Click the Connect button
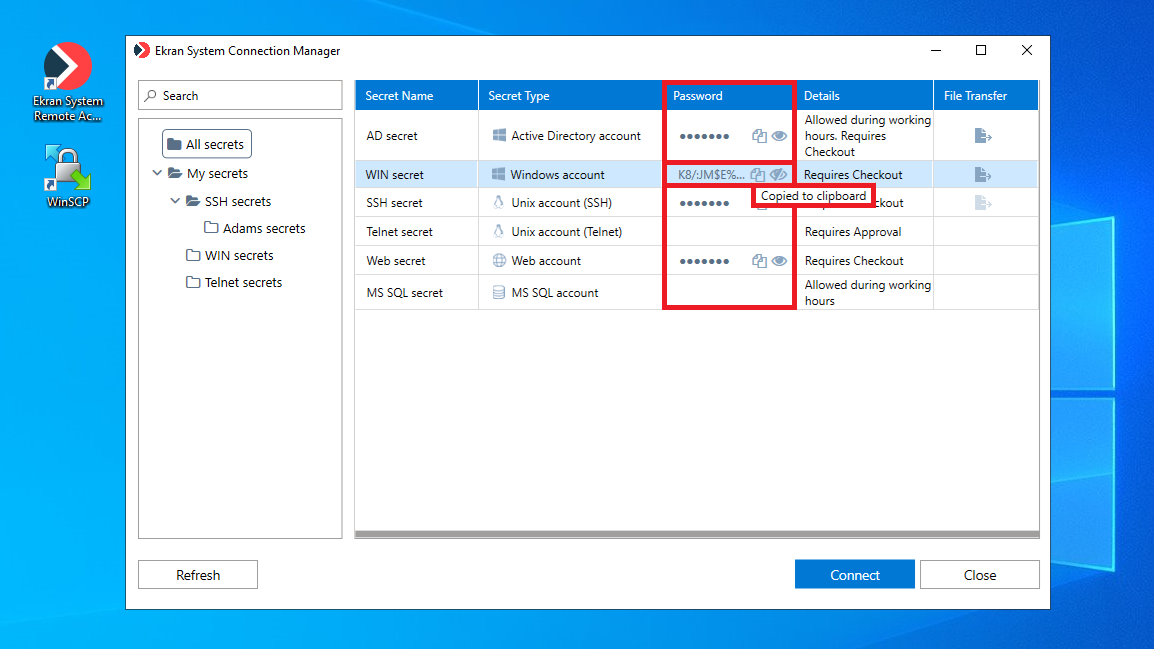 point(854,575)
